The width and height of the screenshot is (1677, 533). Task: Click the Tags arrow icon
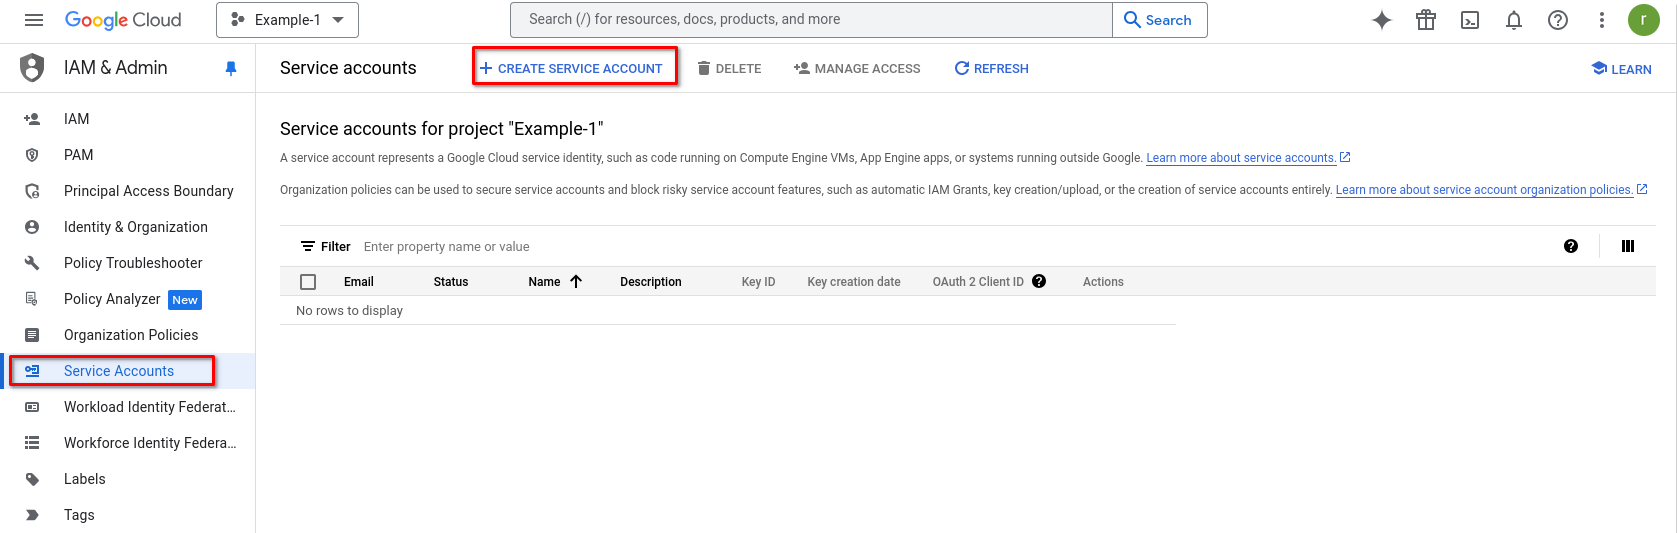[32, 515]
